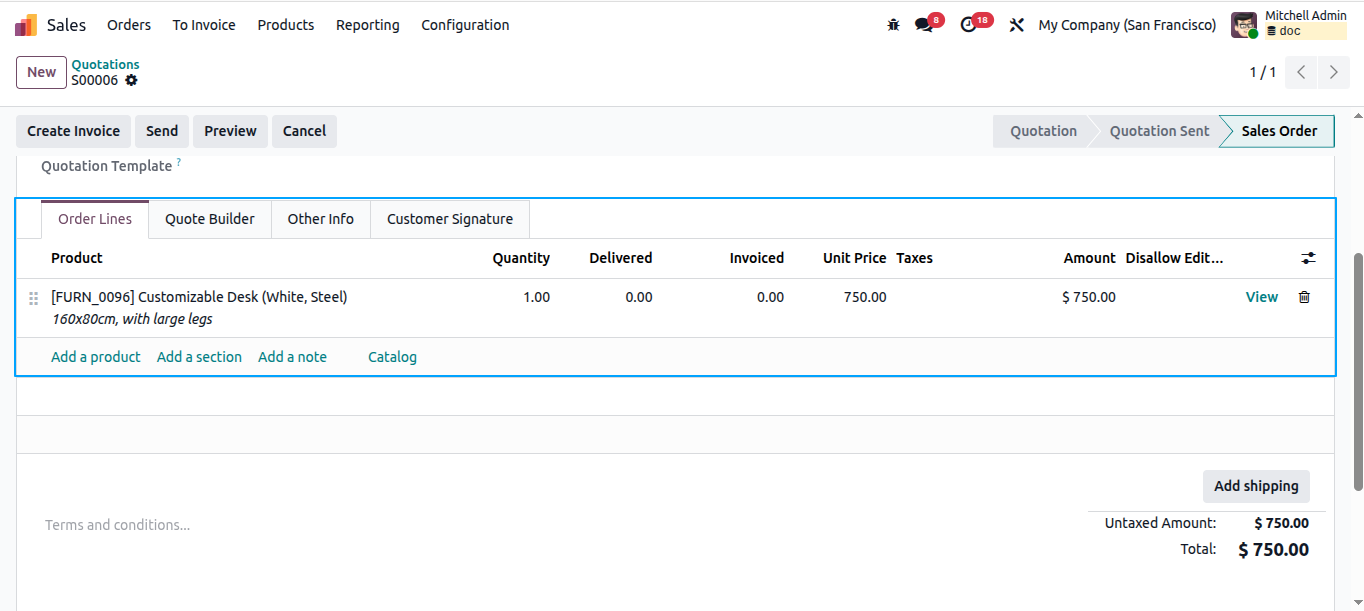
Task: Open the Catalog link
Action: pyautogui.click(x=392, y=357)
